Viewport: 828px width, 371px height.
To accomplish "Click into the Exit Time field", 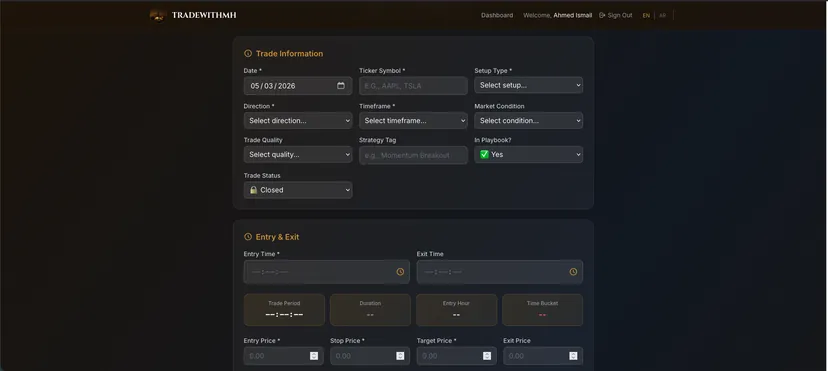I will click(500, 272).
